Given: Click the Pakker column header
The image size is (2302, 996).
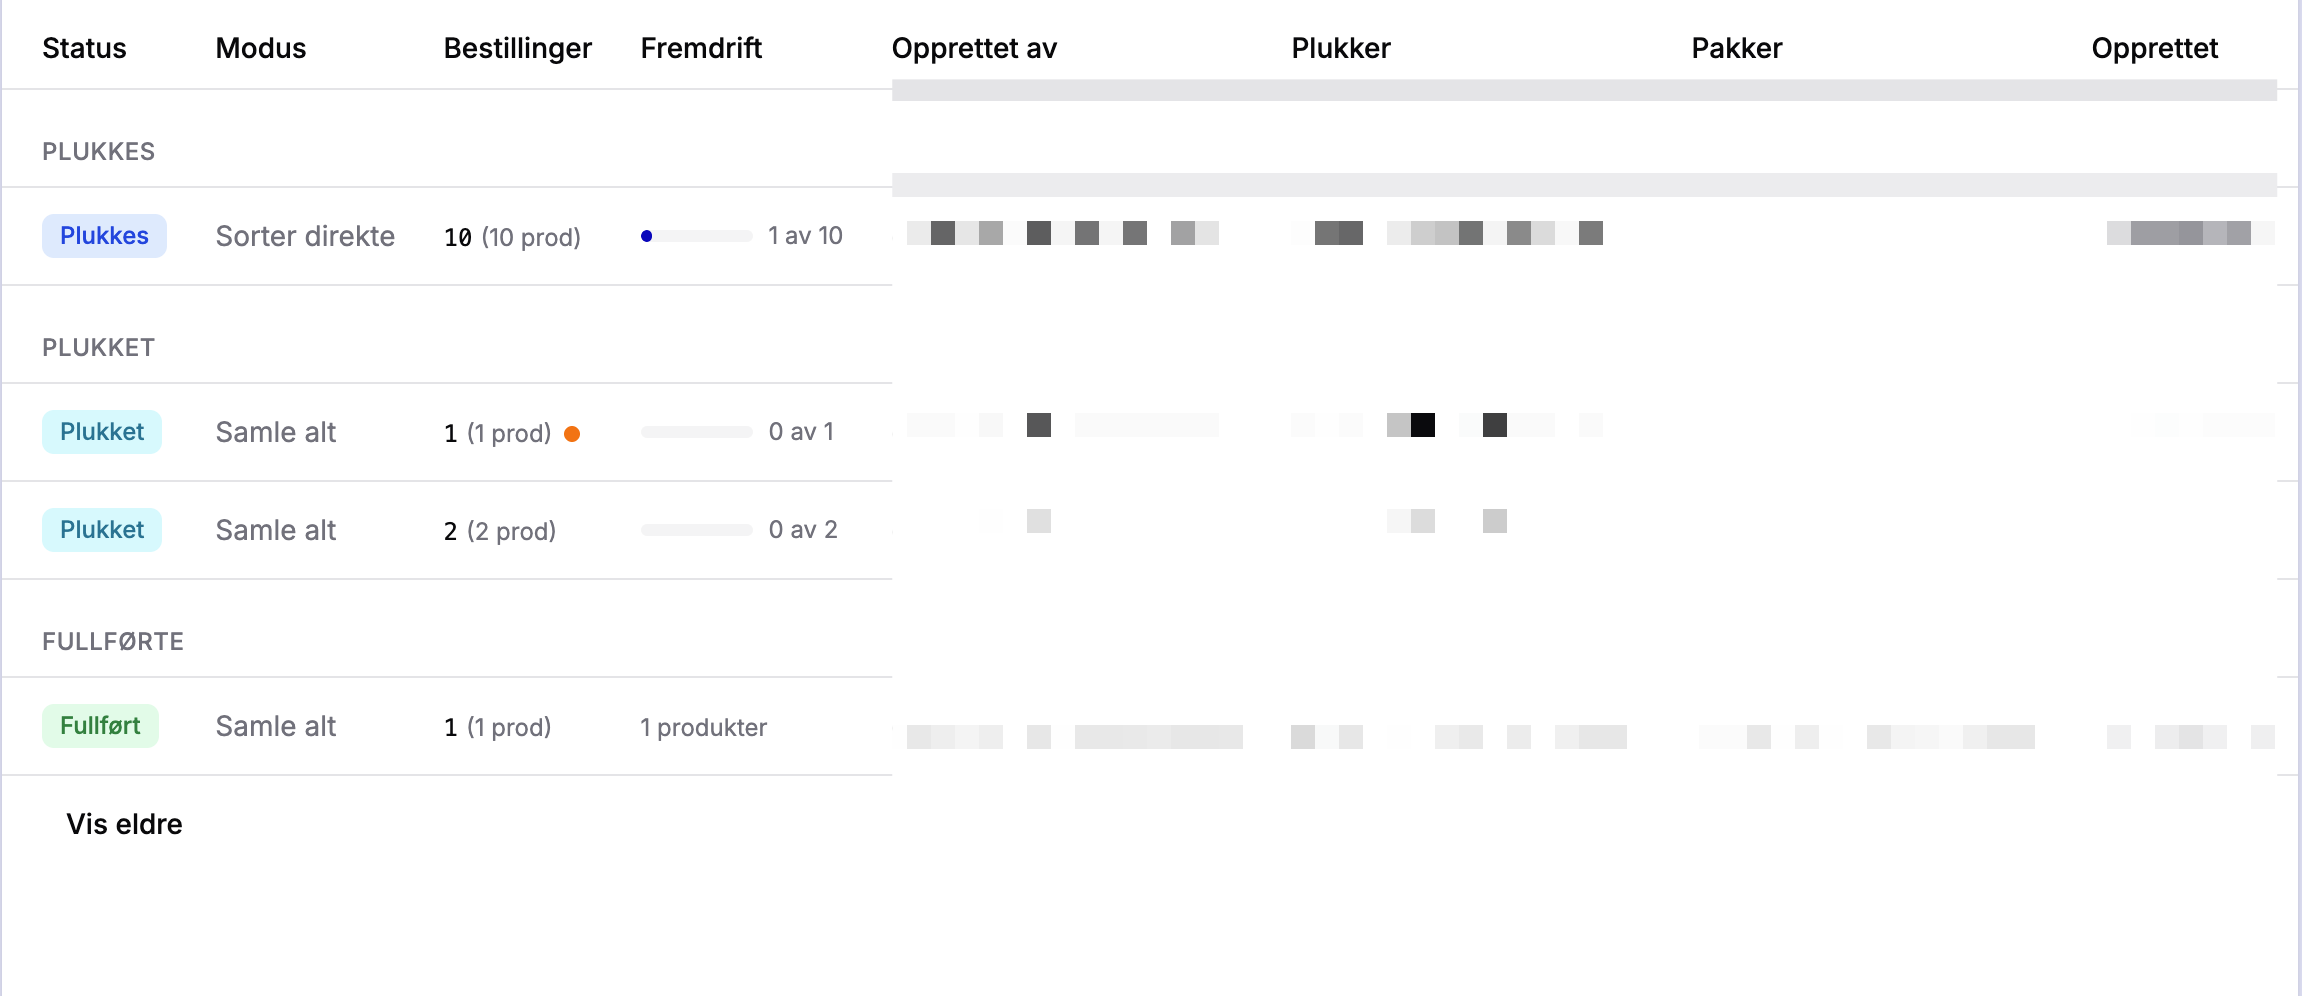Looking at the screenshot, I should pyautogui.click(x=1736, y=48).
